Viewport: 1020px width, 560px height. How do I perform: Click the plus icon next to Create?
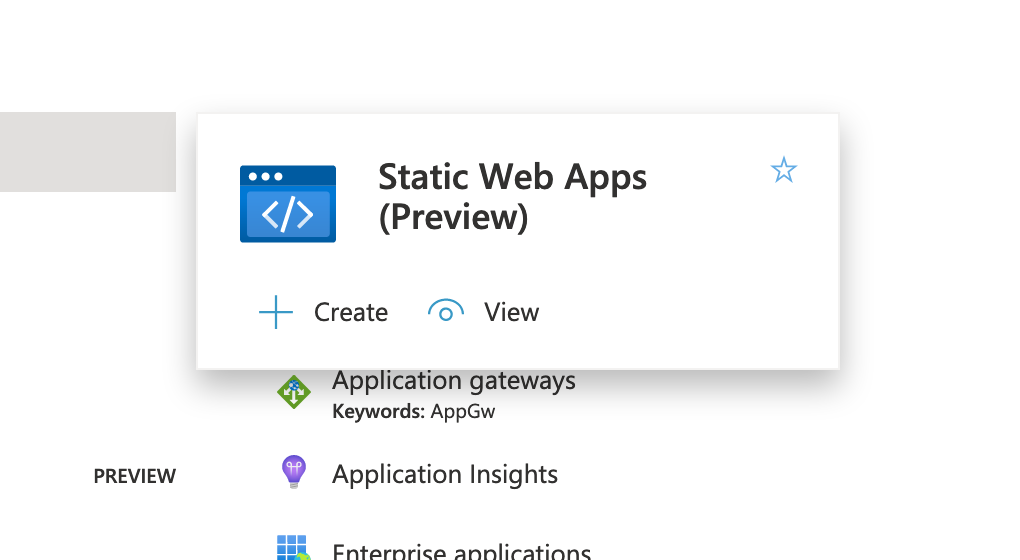(x=276, y=312)
